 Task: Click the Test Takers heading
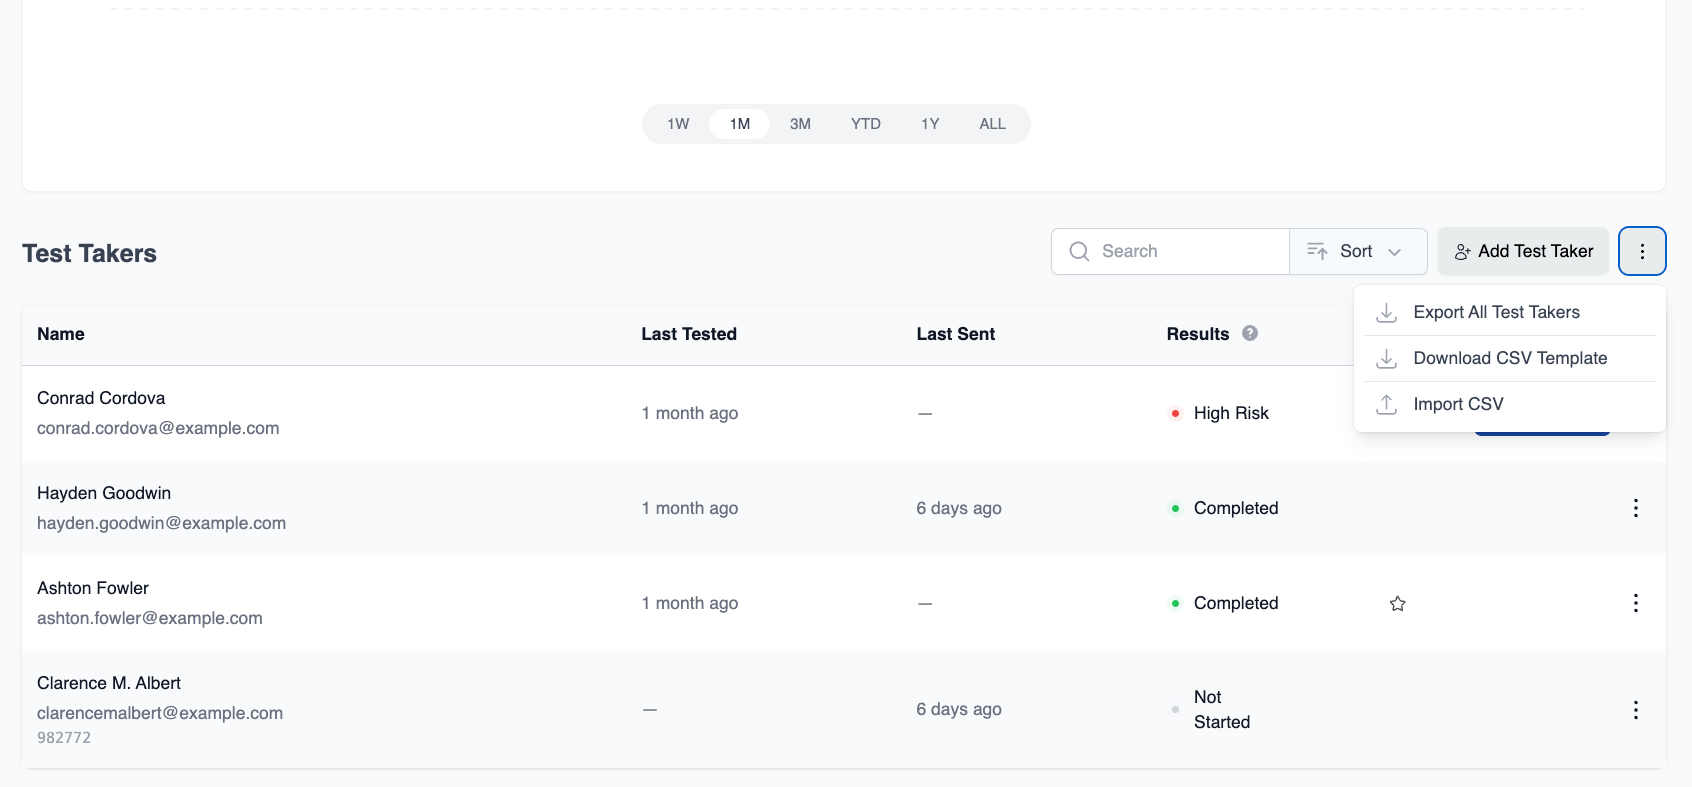pyautogui.click(x=90, y=253)
